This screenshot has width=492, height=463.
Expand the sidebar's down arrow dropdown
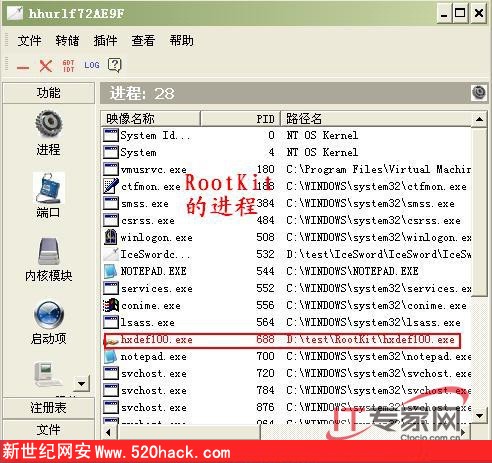[81, 383]
